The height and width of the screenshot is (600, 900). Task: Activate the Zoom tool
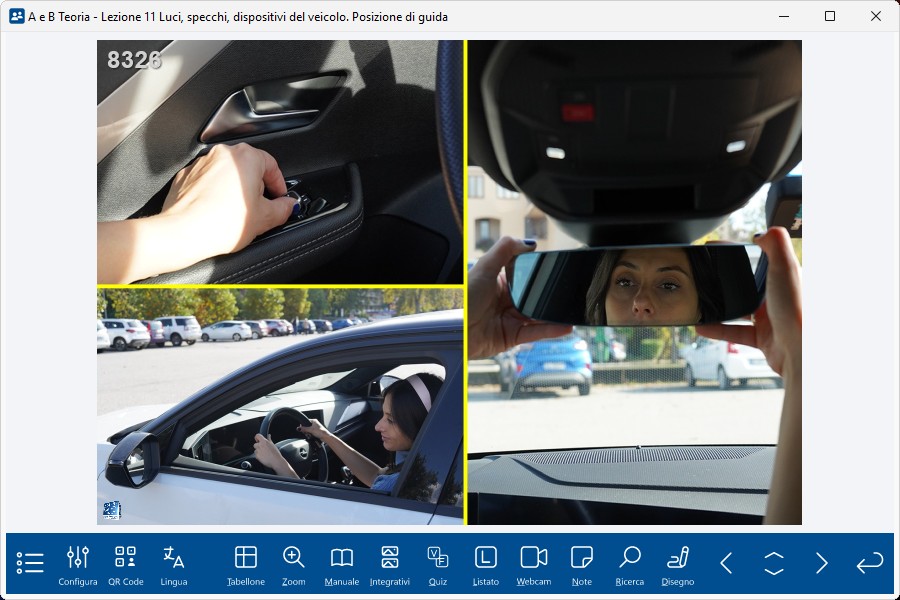[x=294, y=565]
